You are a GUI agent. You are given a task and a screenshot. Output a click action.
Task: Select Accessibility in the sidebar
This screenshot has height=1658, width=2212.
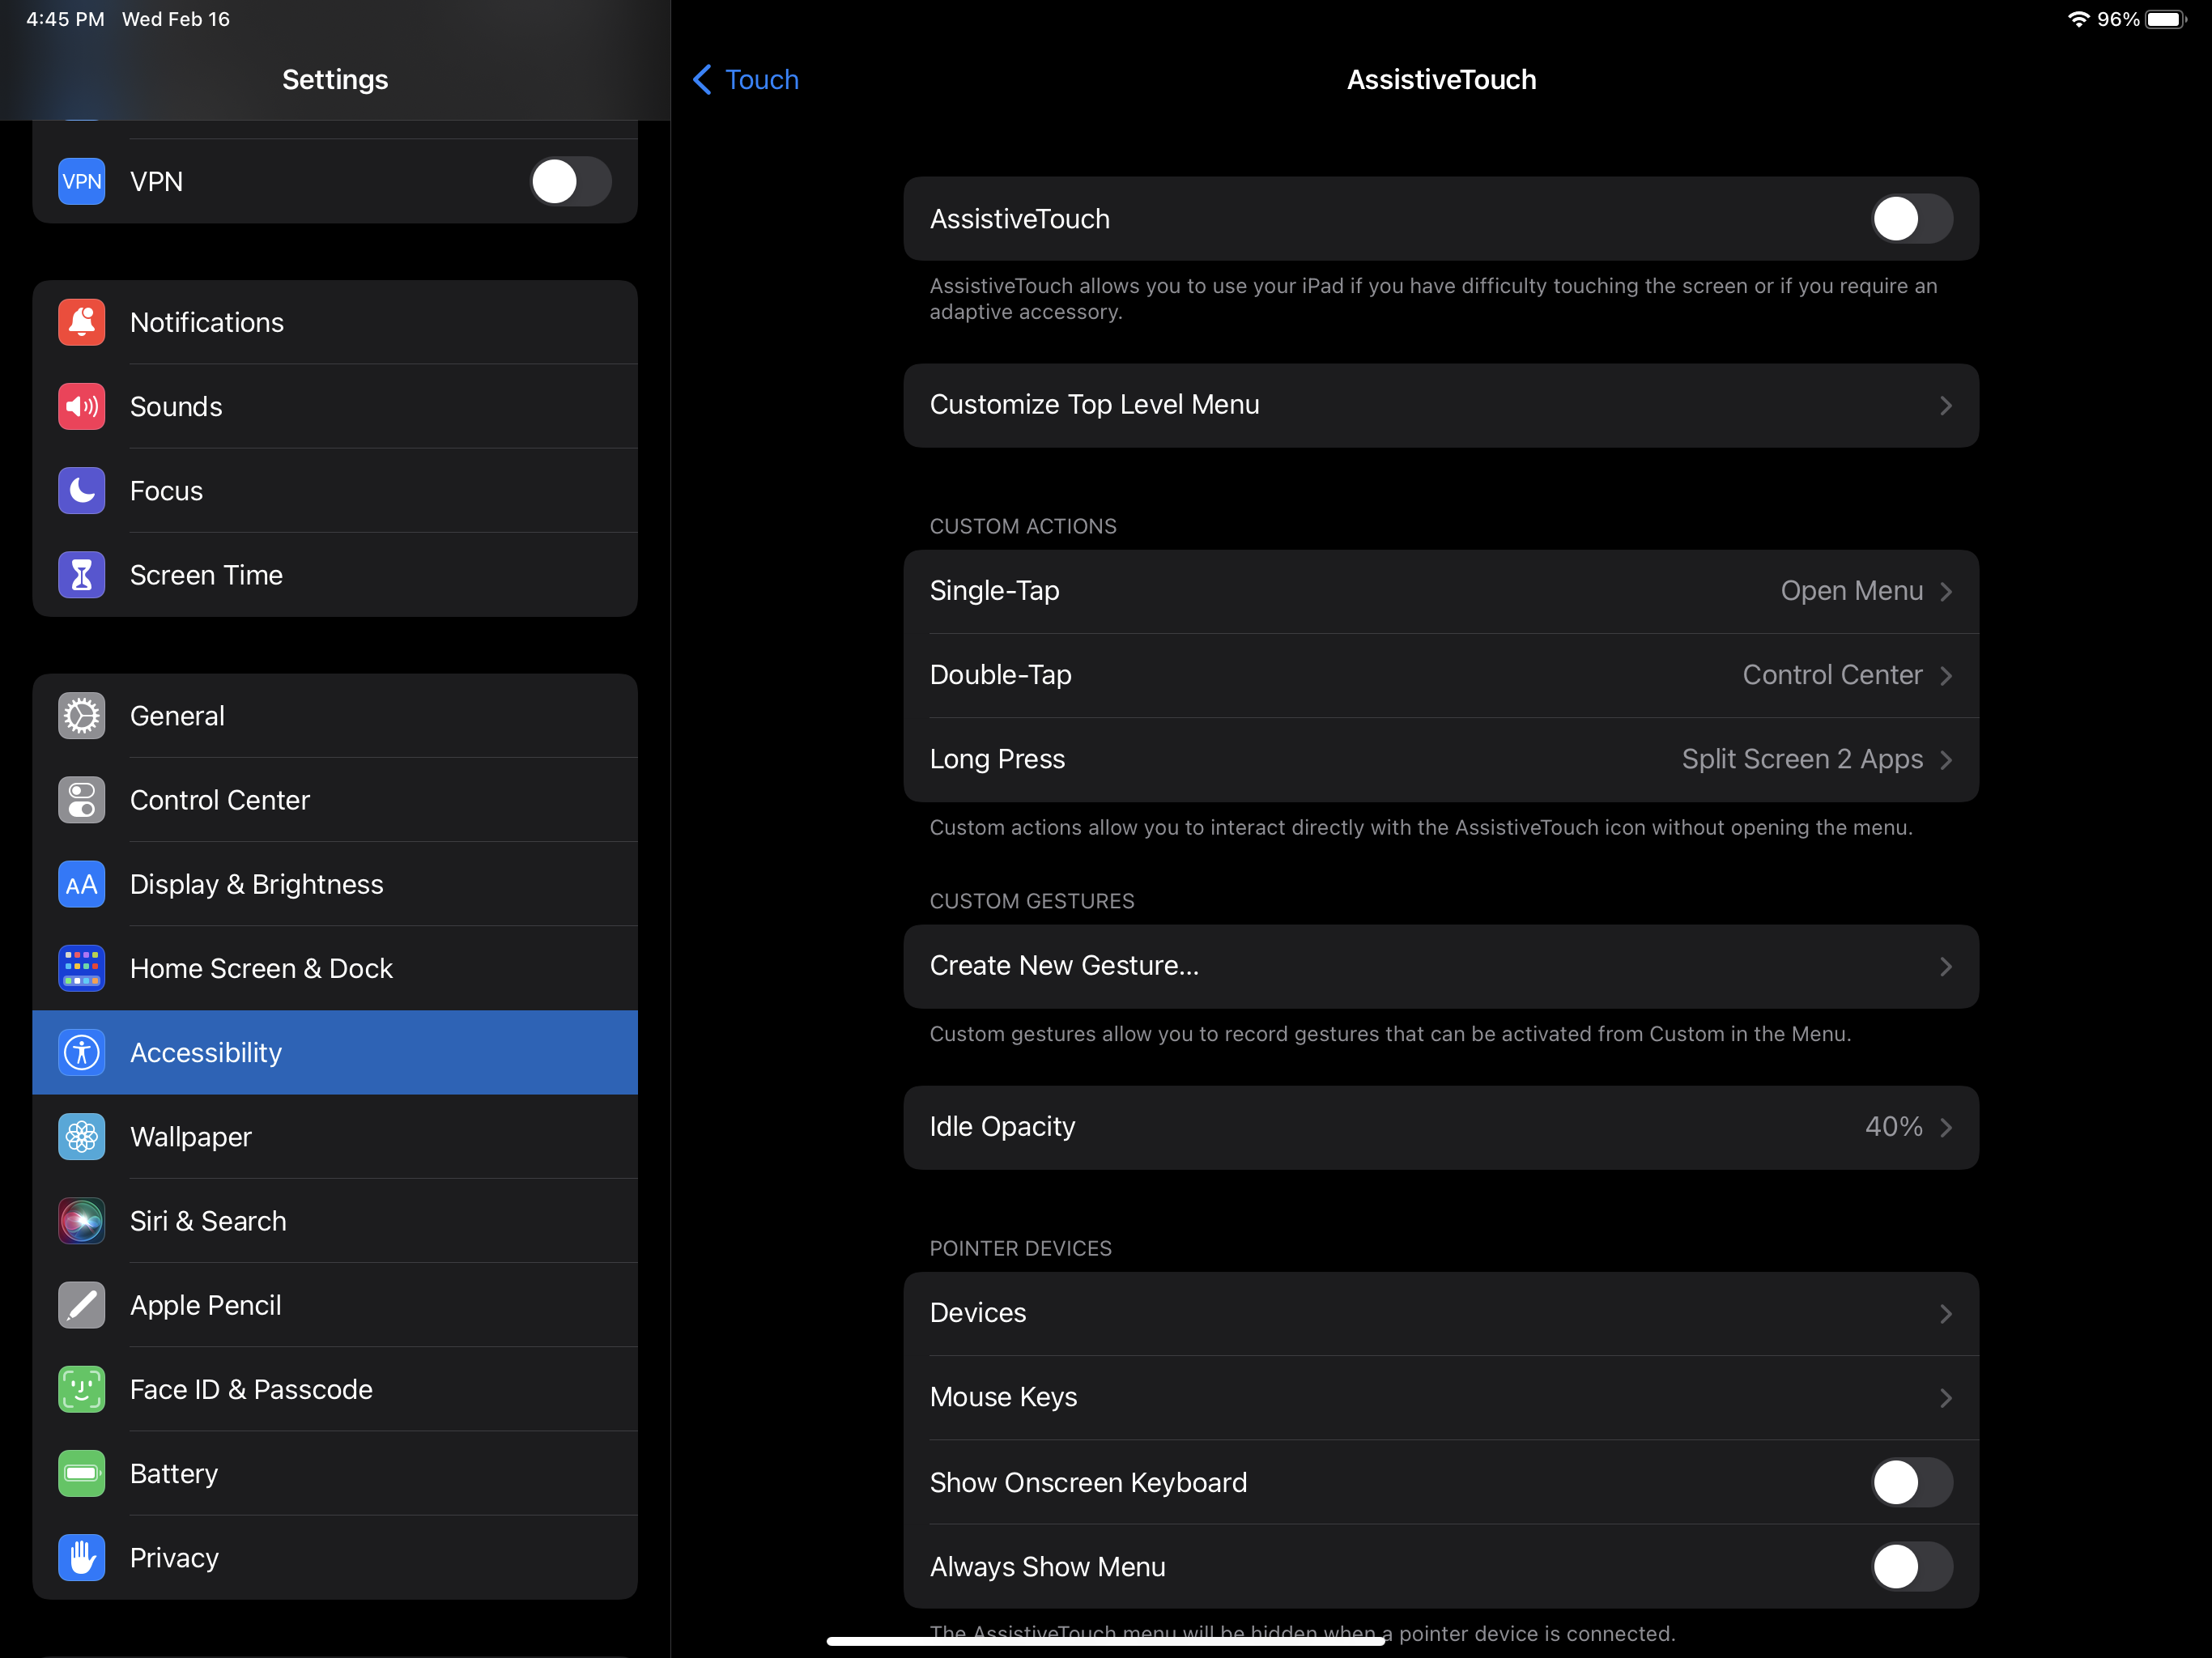click(335, 1052)
